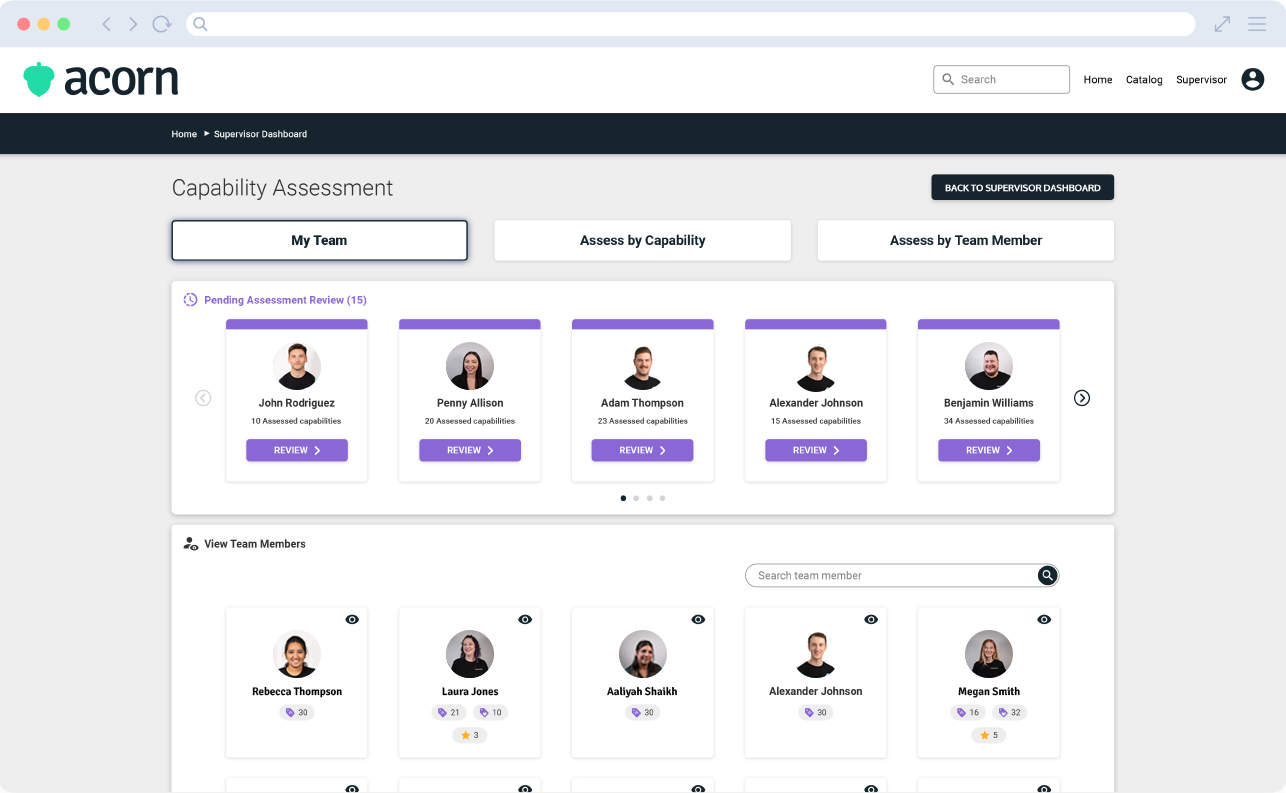Viewport: 1286px width, 793px height.
Task: Click the capability tag badge under Rebecca Thompson
Action: [296, 712]
